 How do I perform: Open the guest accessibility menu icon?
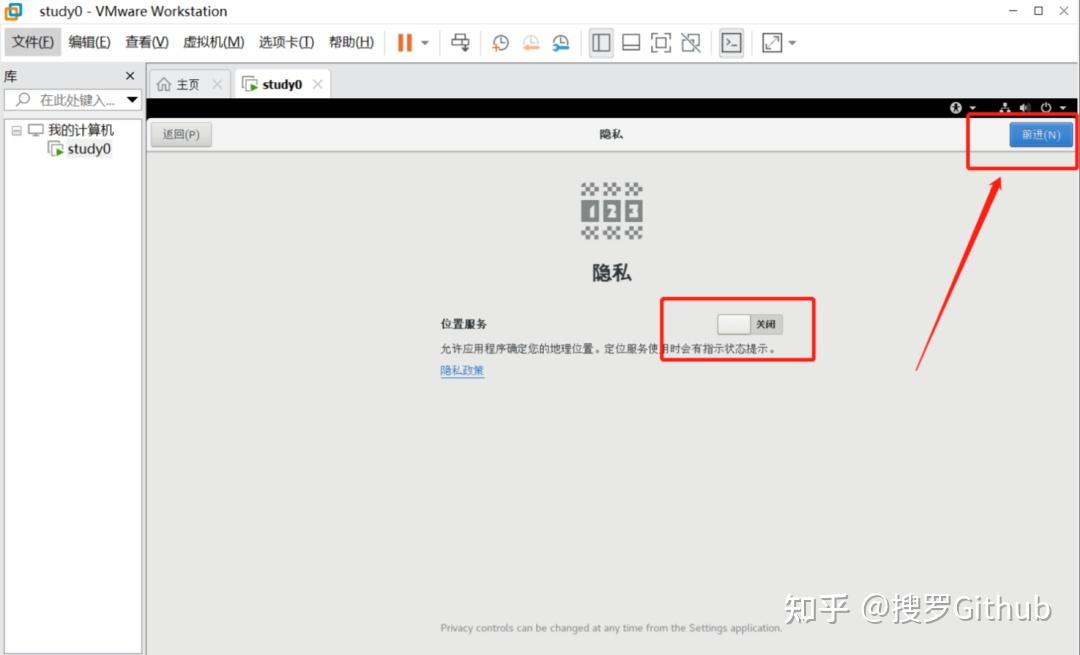tap(956, 107)
